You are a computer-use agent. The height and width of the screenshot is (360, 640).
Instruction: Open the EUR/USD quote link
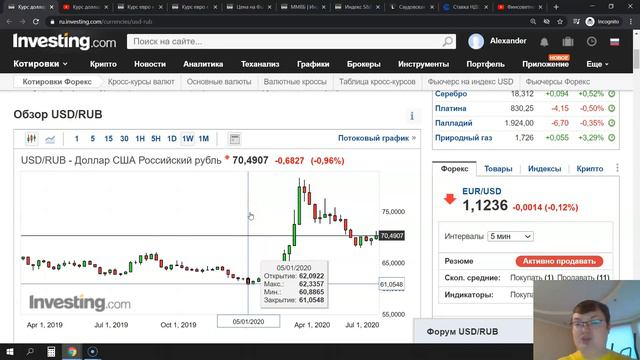click(x=482, y=191)
